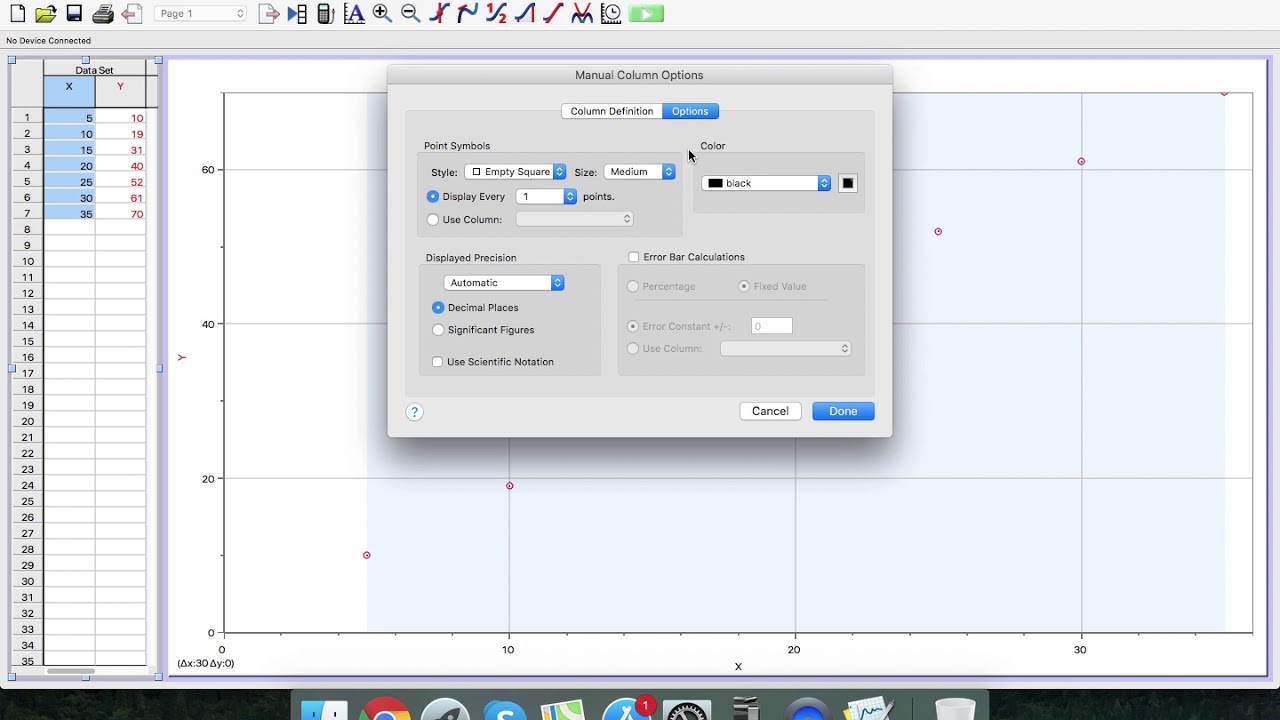Activate the Tangent tool icon

pyautogui.click(x=467, y=14)
